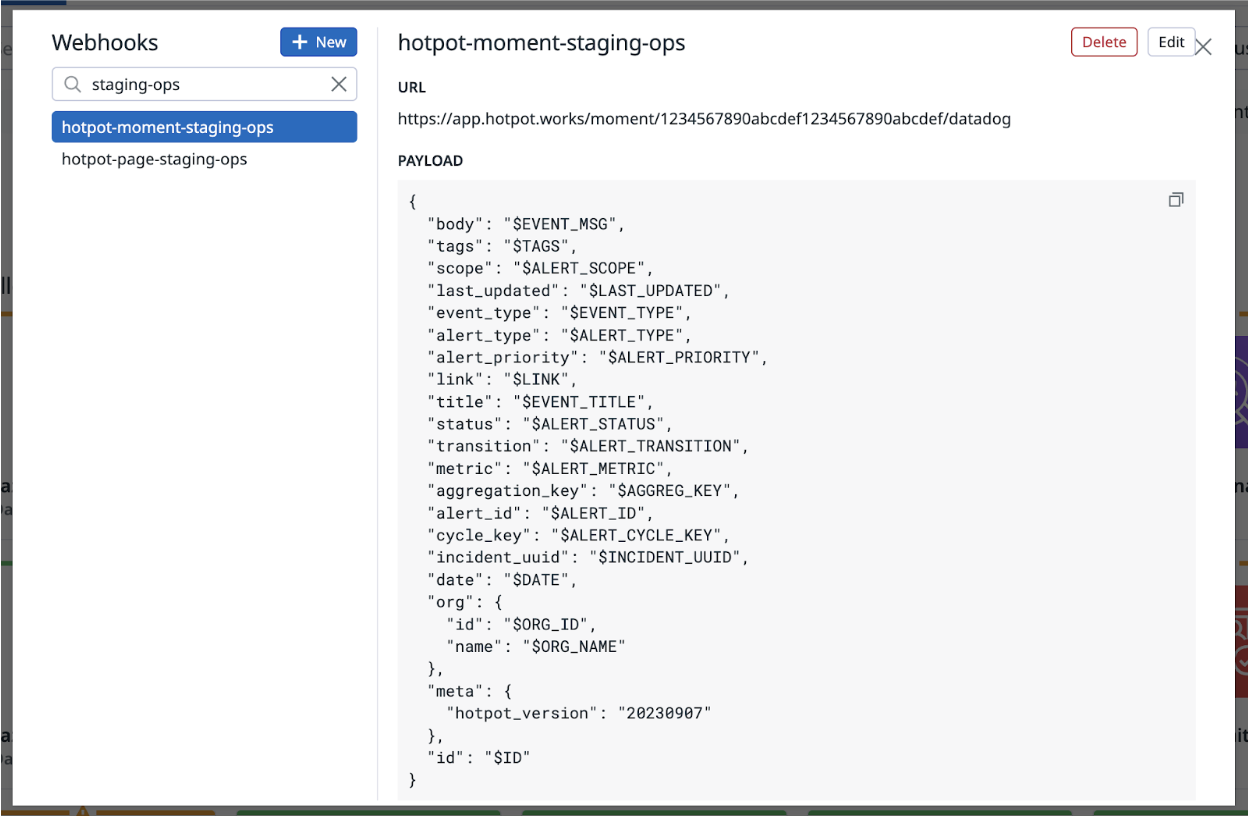Click the "event_type": "$EVENT_TYPE" line
This screenshot has width=1248, height=816.
558,313
